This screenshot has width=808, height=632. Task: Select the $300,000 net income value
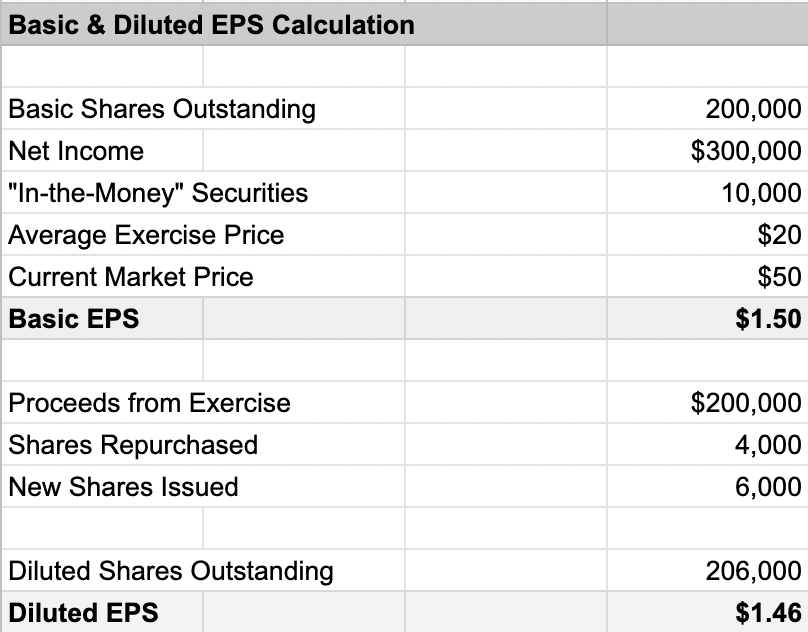point(746,151)
